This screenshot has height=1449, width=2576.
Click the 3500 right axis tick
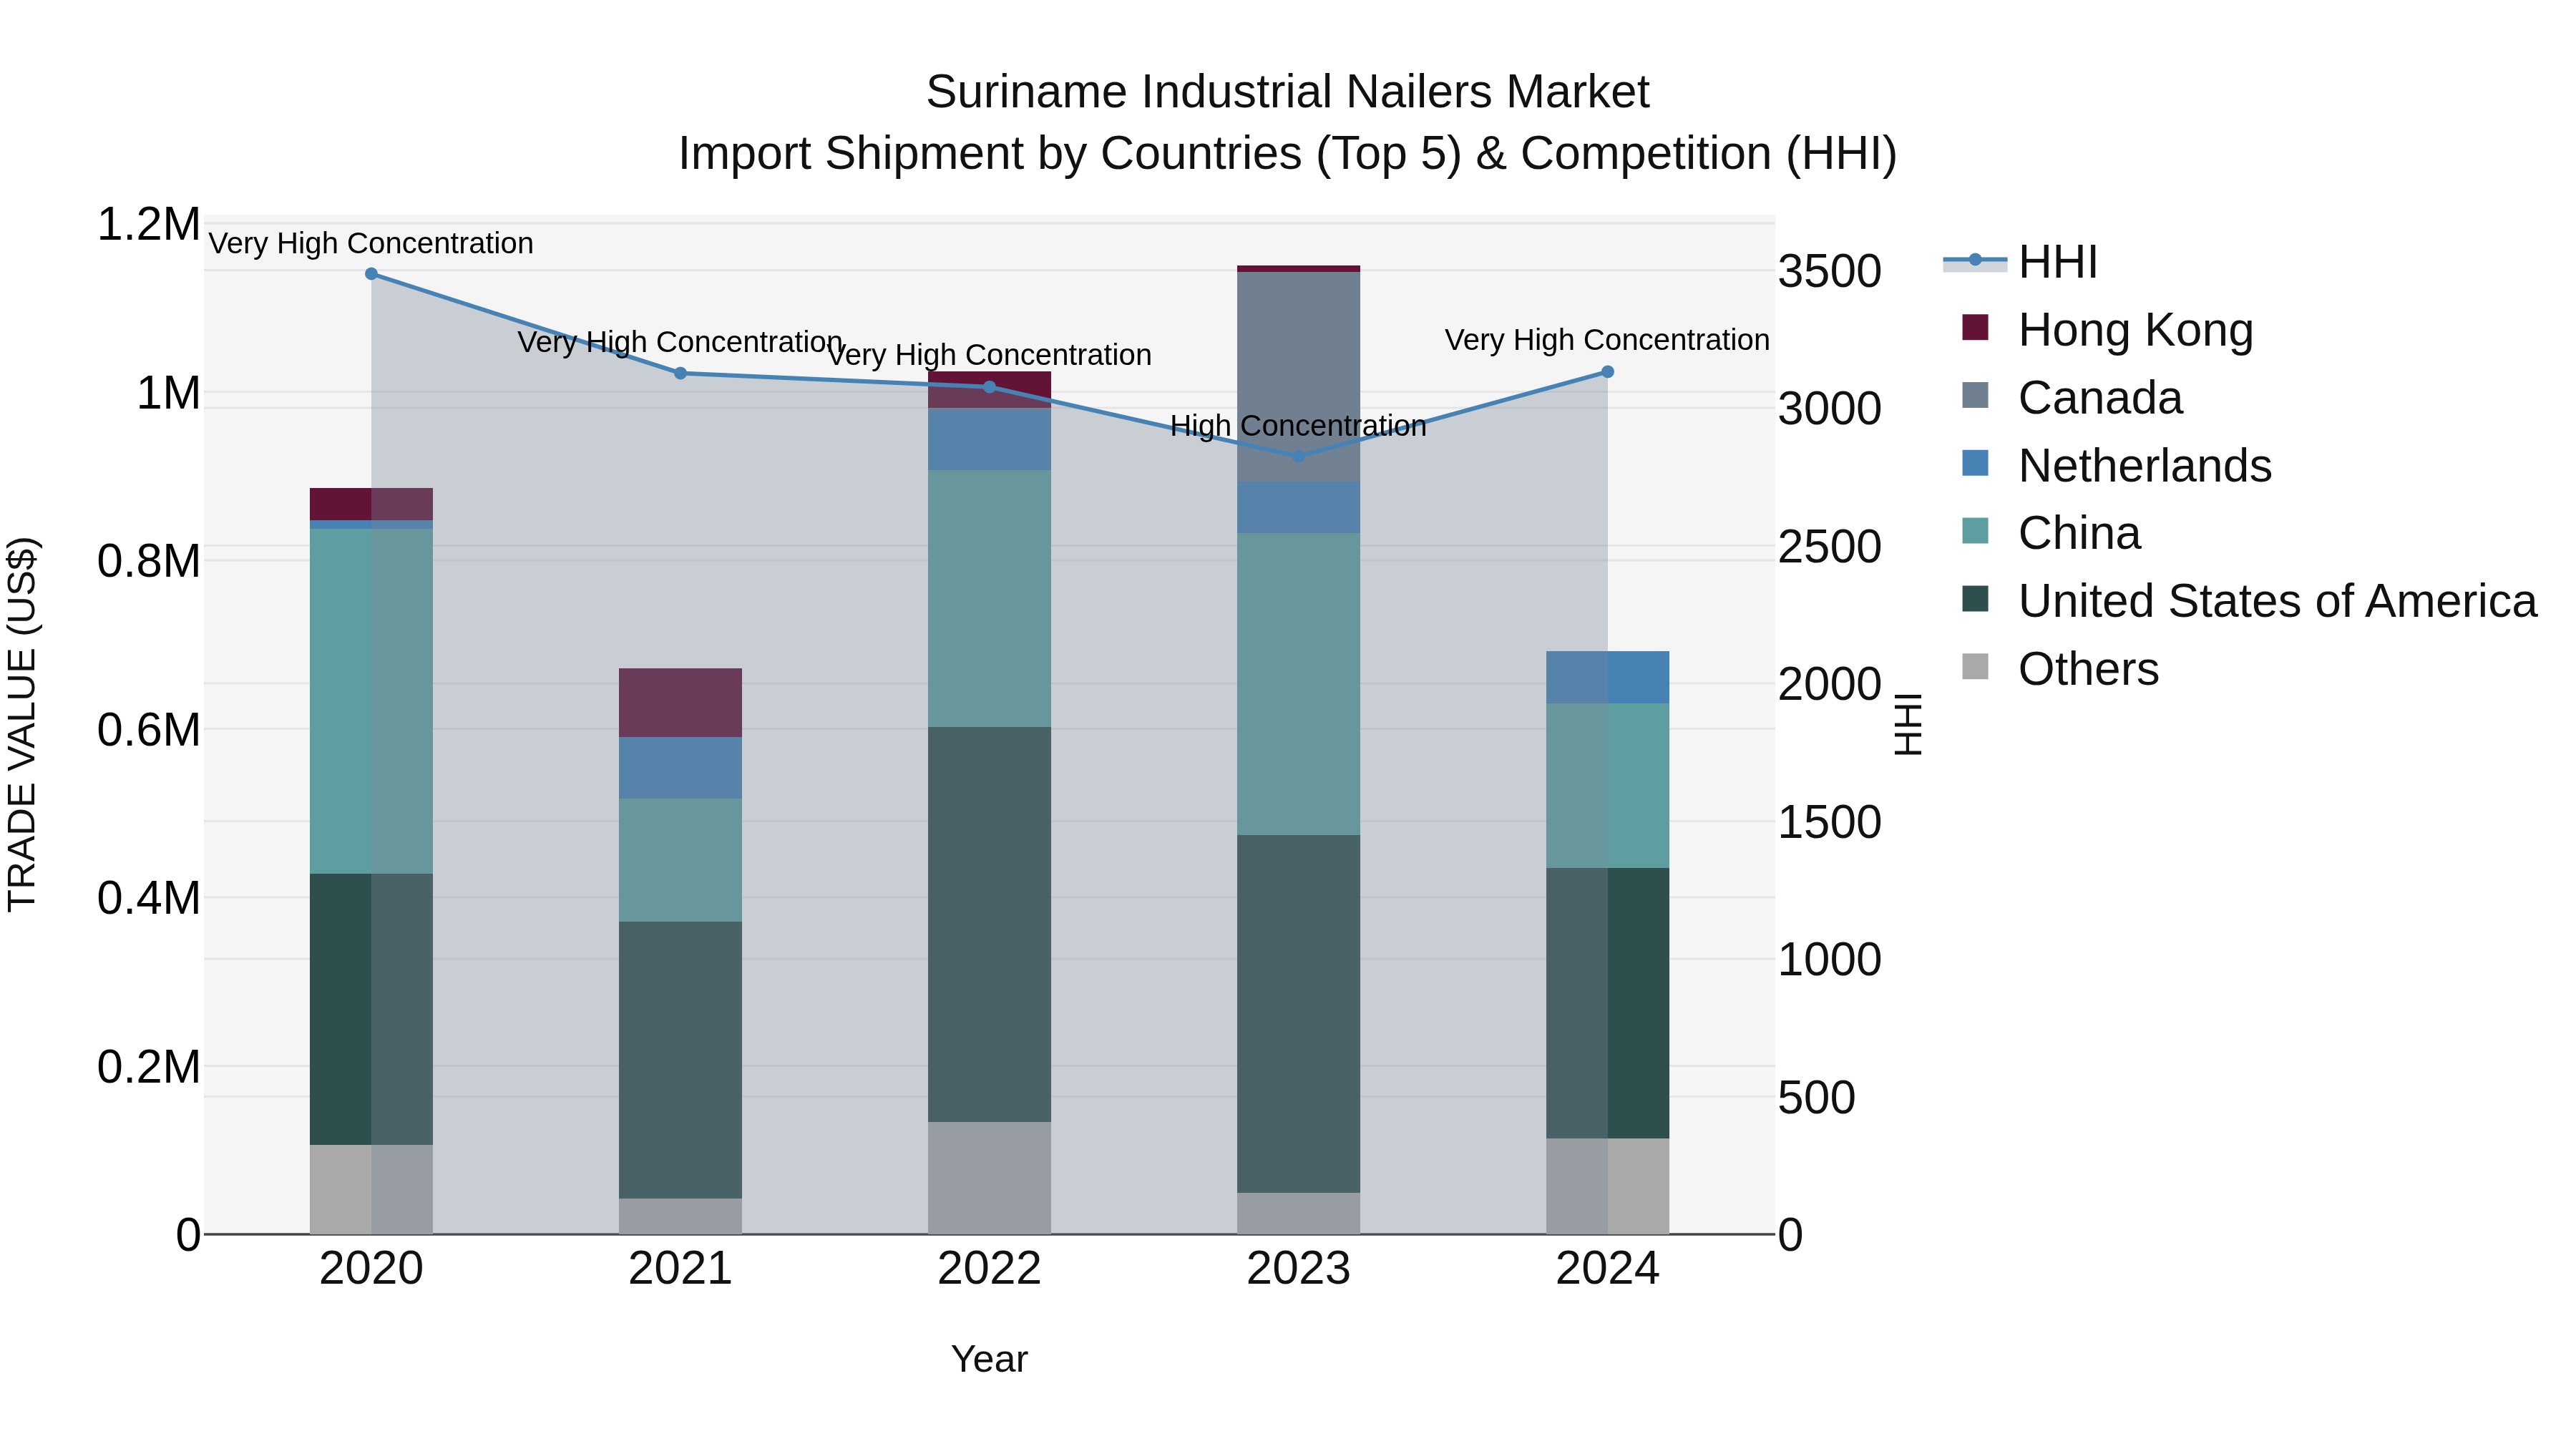tap(1830, 271)
